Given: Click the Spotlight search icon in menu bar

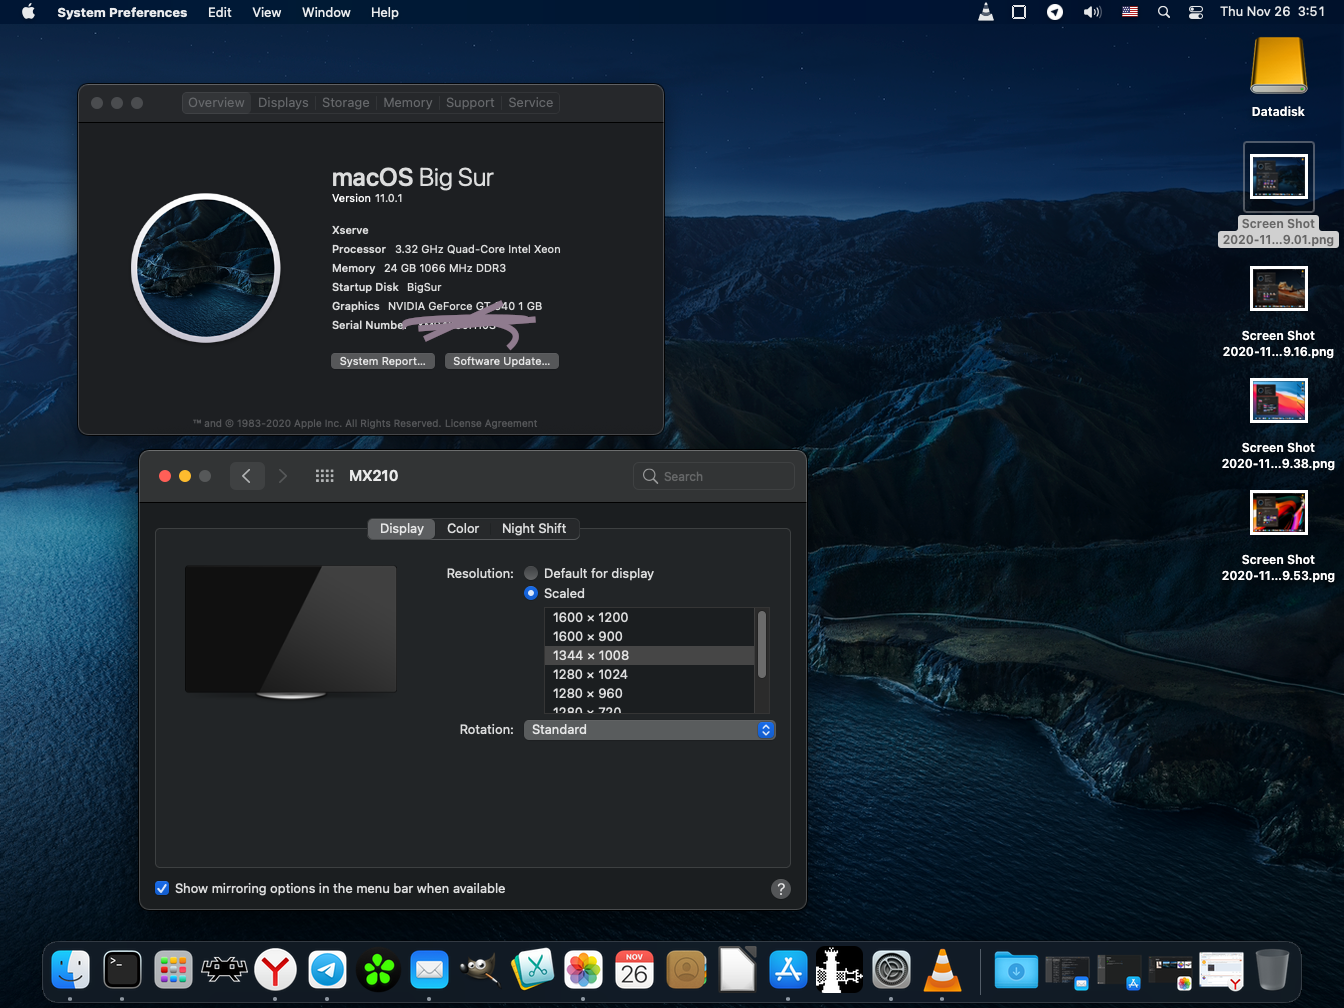Looking at the screenshot, I should [x=1163, y=12].
